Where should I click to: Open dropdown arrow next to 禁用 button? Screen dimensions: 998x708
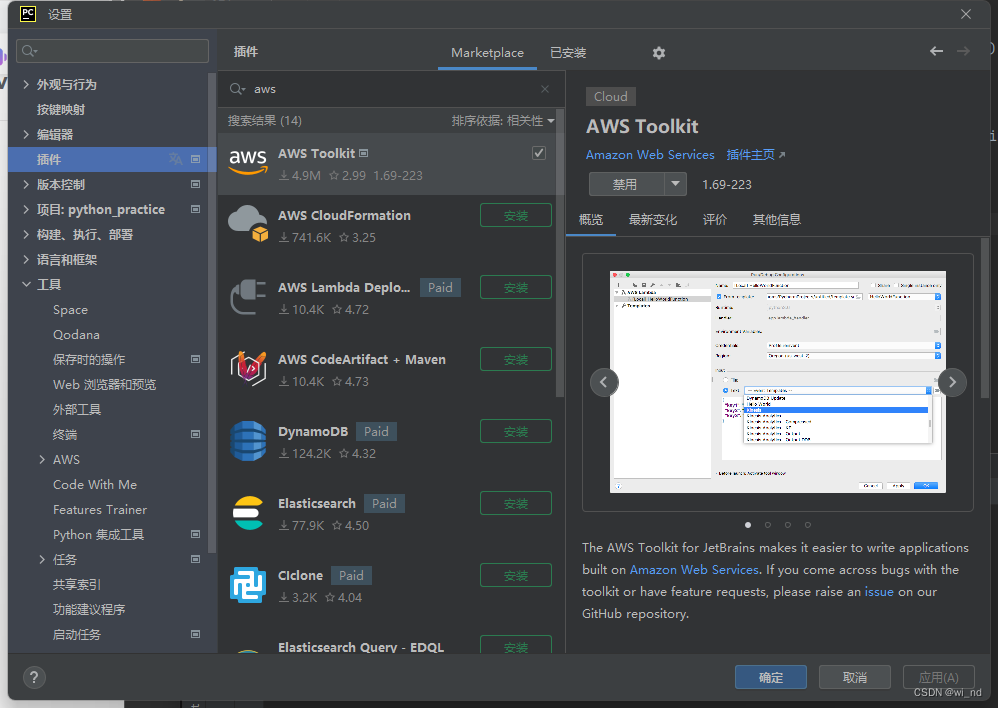(x=675, y=184)
